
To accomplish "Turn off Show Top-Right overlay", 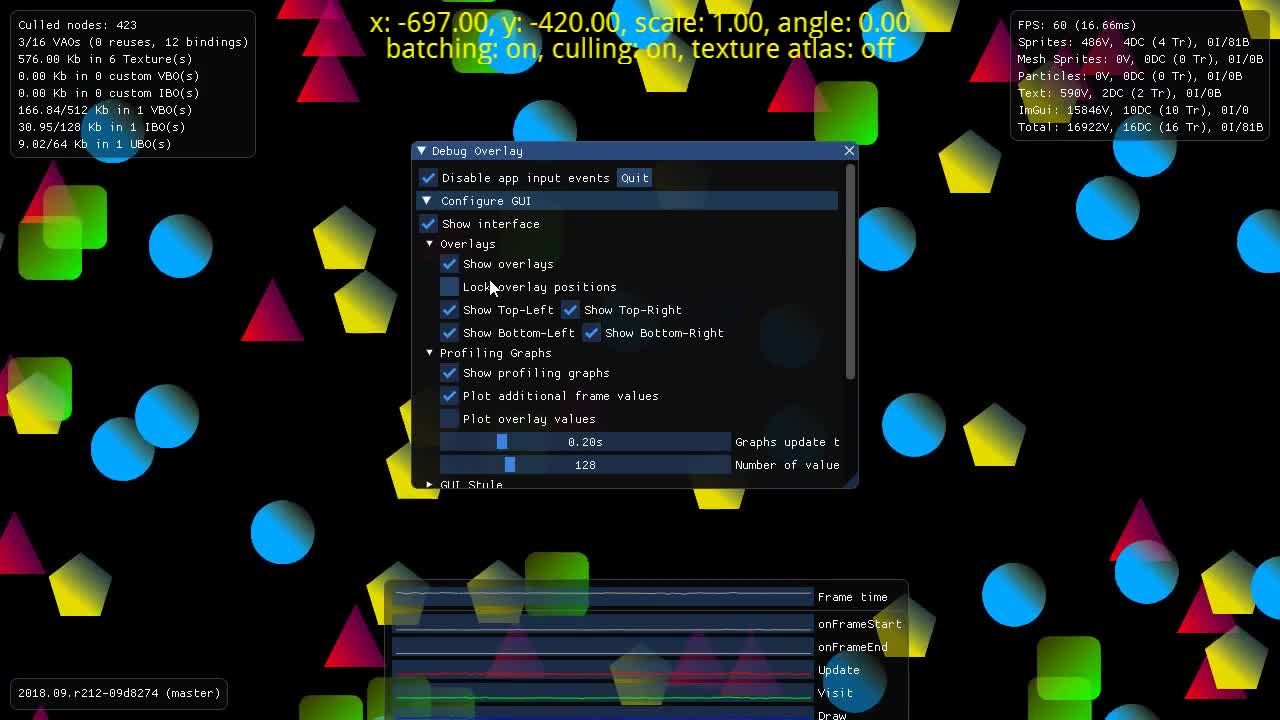I will tap(570, 310).
